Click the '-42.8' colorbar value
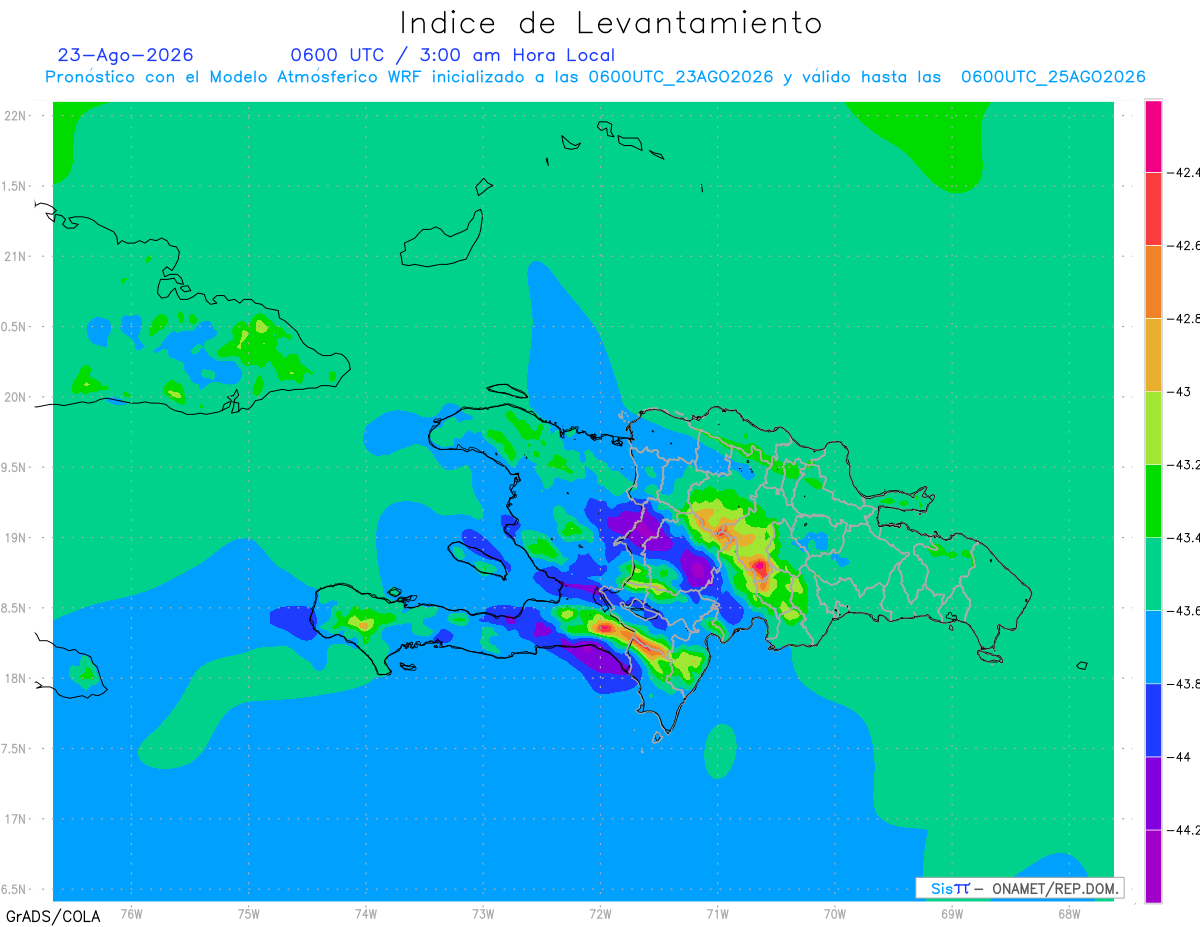This screenshot has height=927, width=1200. 1185,318
